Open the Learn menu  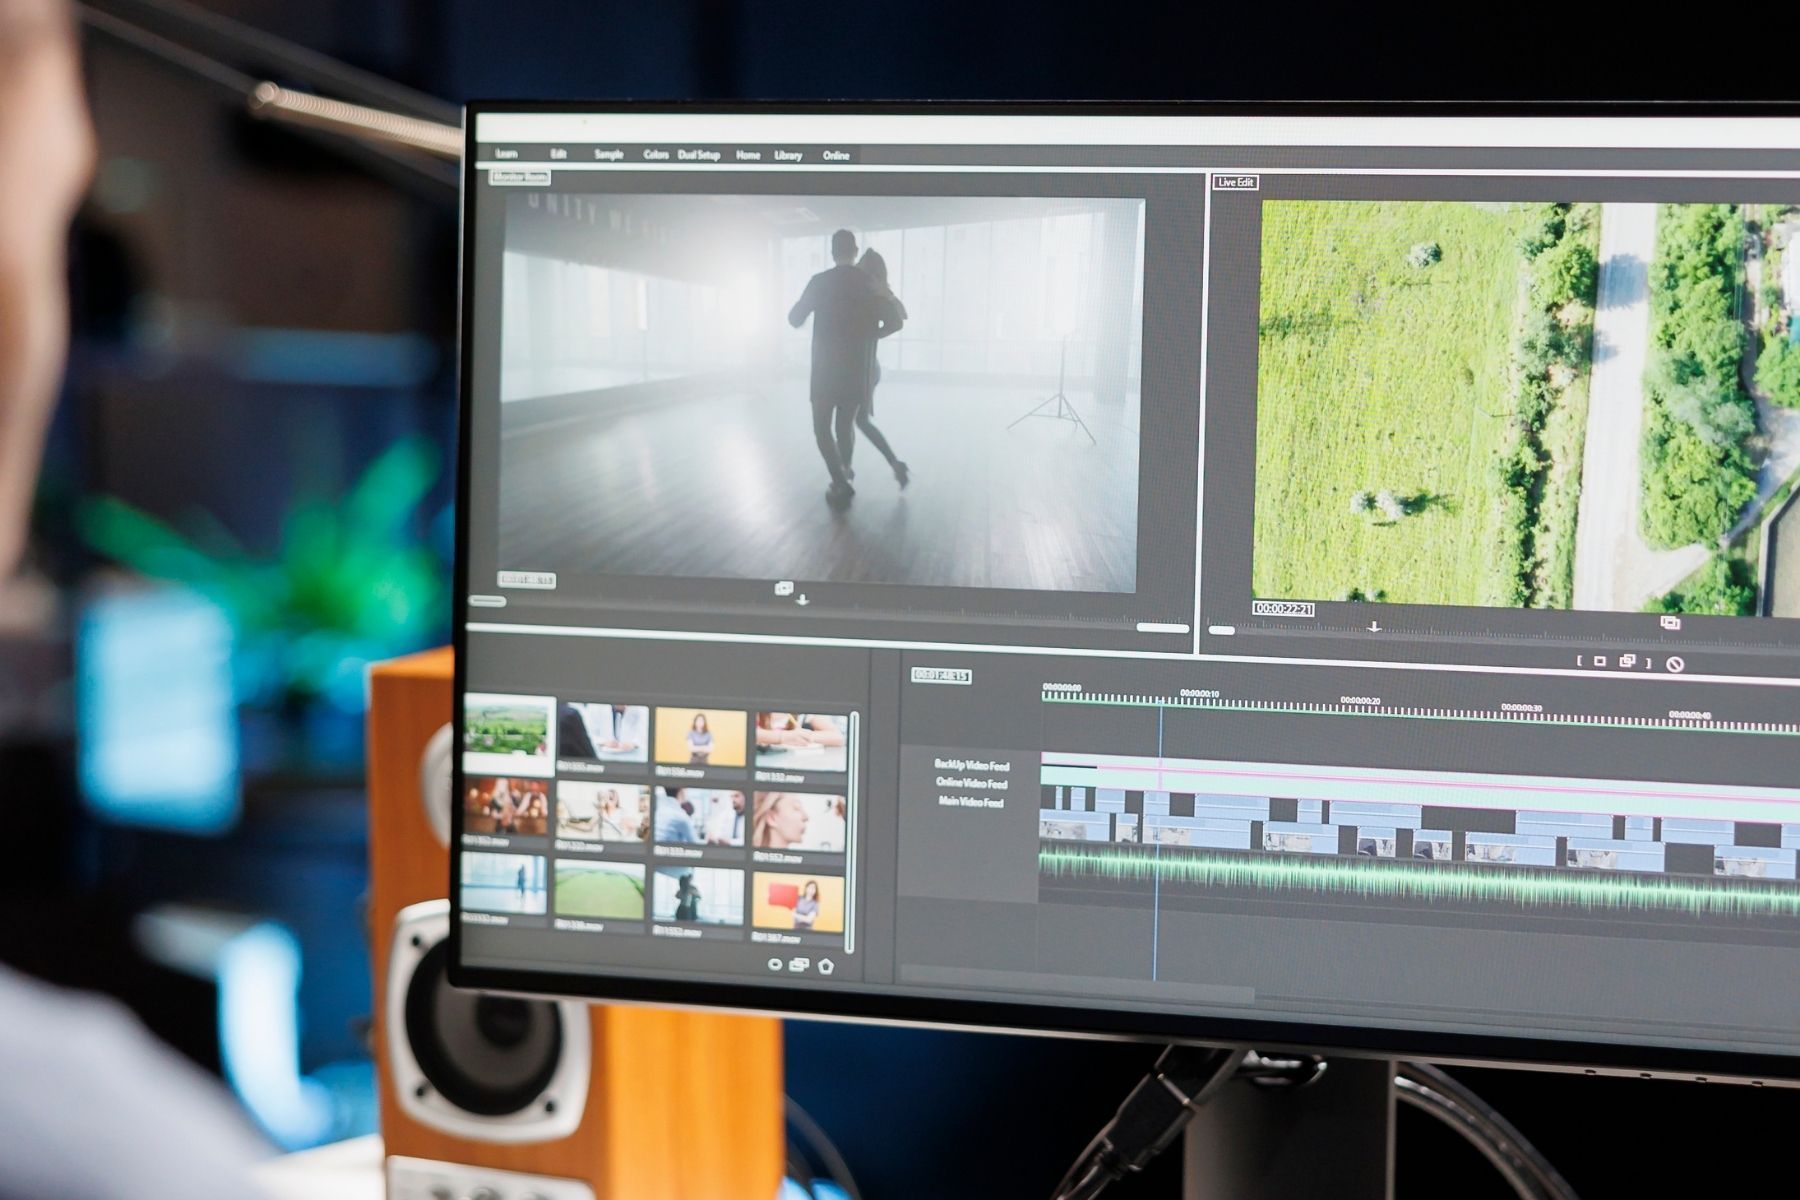pos(507,154)
